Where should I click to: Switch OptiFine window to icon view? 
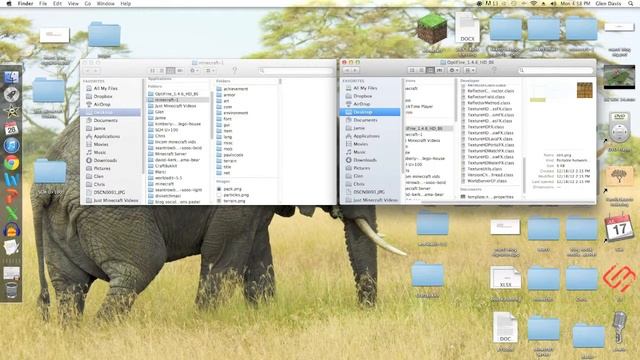[x=412, y=70]
